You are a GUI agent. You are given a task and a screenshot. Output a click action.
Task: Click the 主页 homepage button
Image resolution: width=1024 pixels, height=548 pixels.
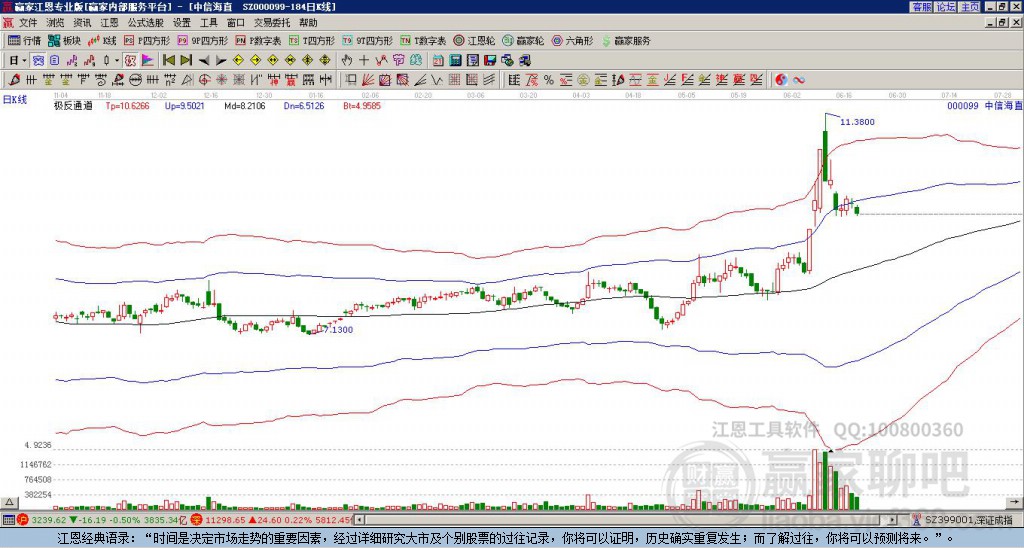point(969,7)
